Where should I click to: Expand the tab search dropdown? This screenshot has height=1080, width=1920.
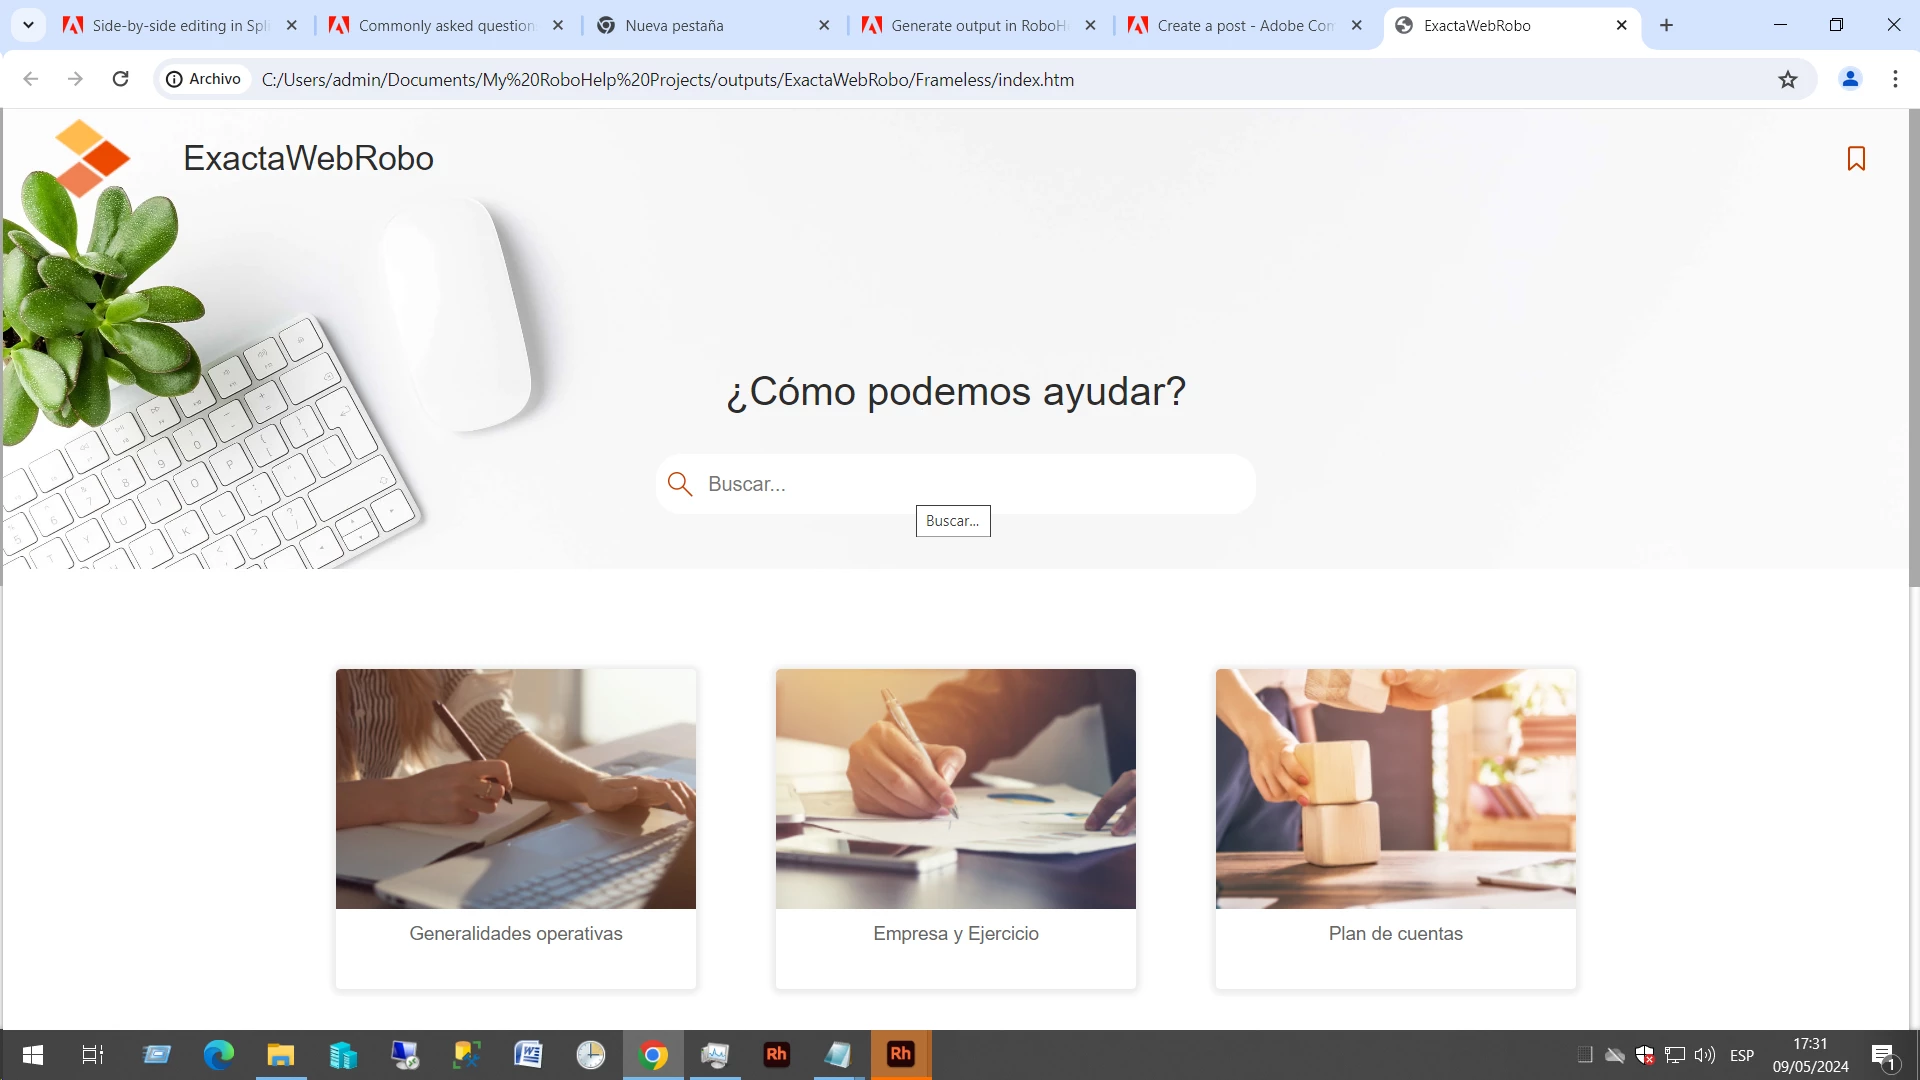coord(28,25)
